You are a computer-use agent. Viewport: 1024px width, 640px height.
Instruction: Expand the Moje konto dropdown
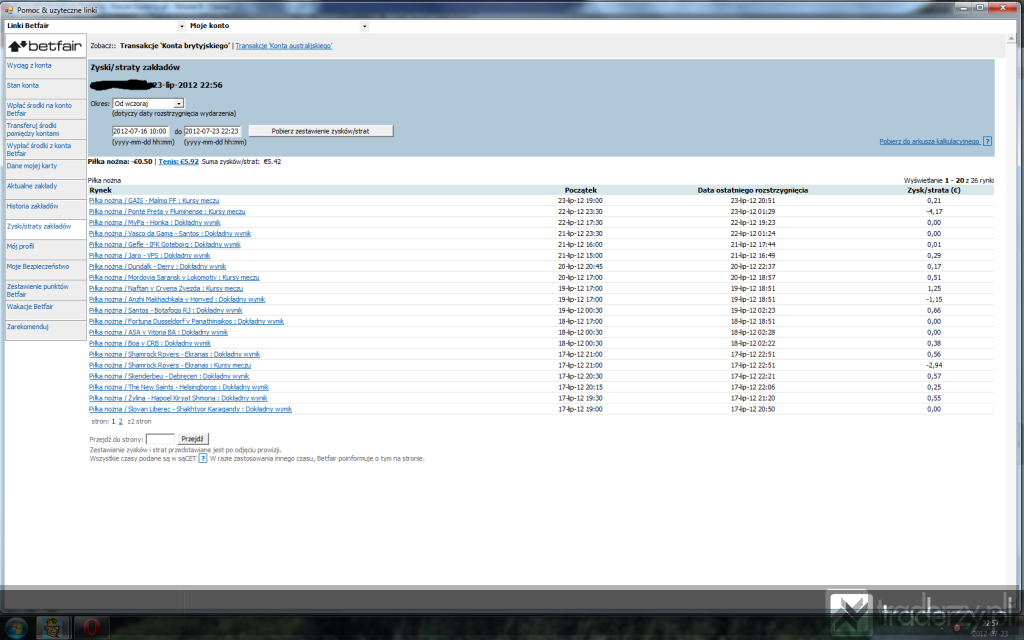pyautogui.click(x=364, y=26)
